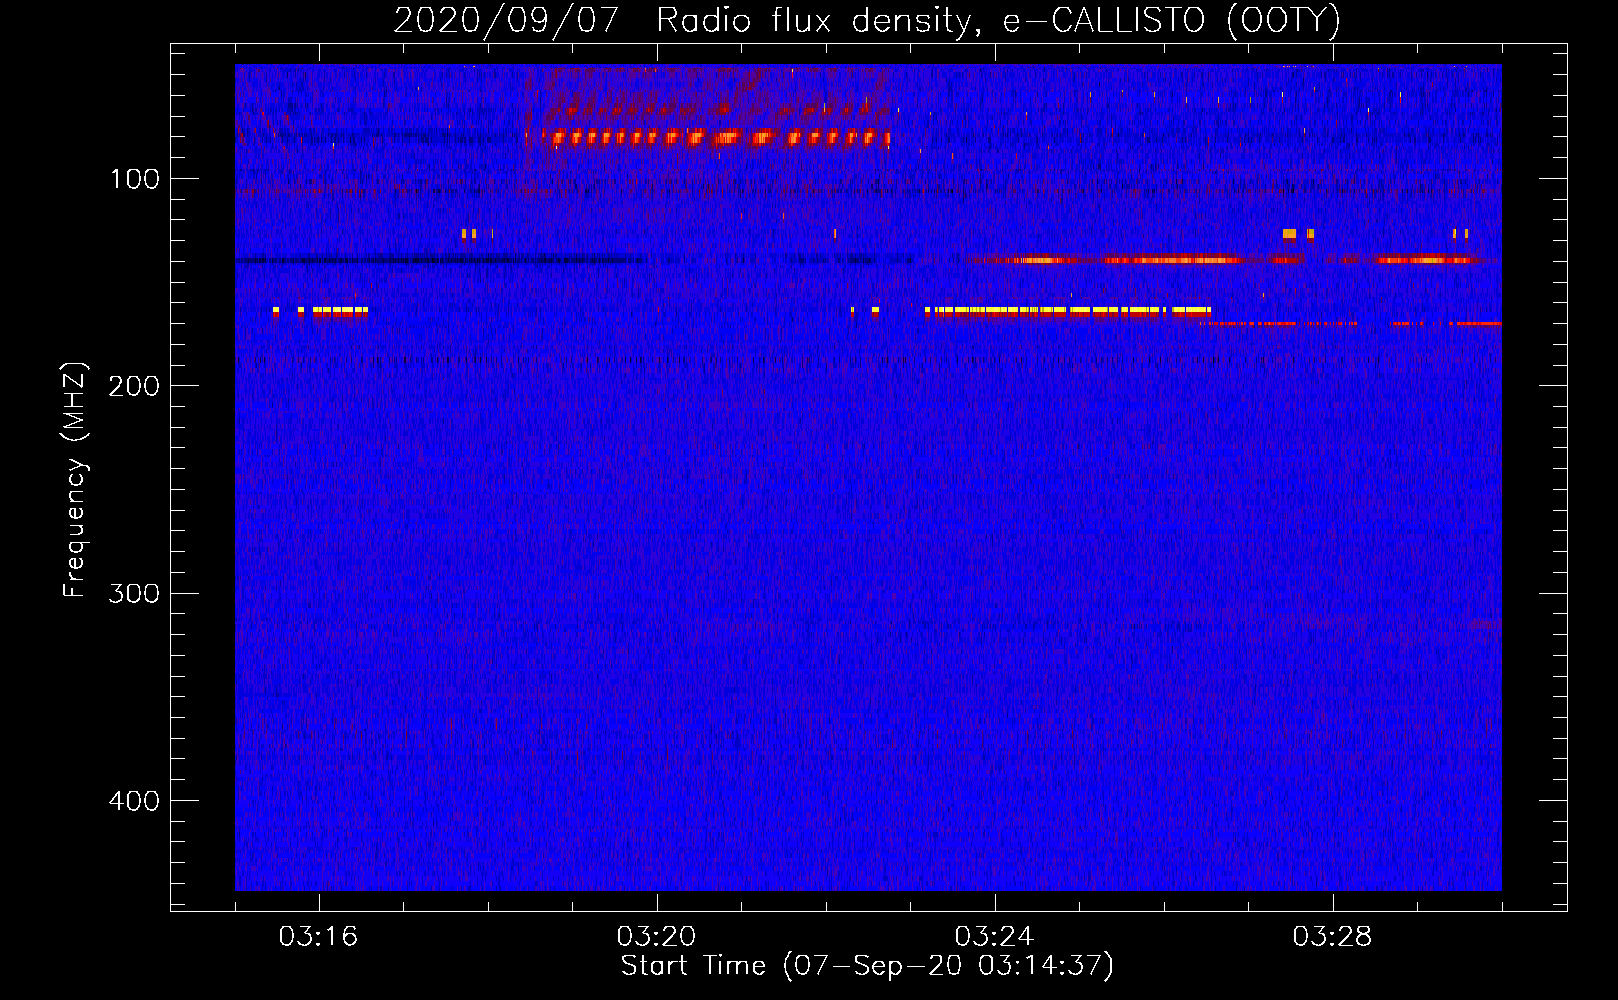Click the '100' frequency tick label
The width and height of the screenshot is (1618, 1000).
(135, 179)
